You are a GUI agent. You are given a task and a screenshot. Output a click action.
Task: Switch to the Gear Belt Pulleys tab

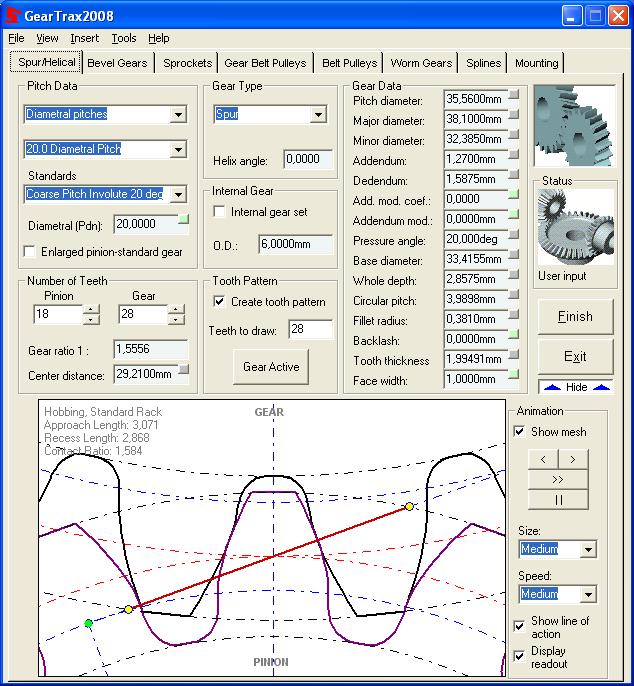(265, 63)
